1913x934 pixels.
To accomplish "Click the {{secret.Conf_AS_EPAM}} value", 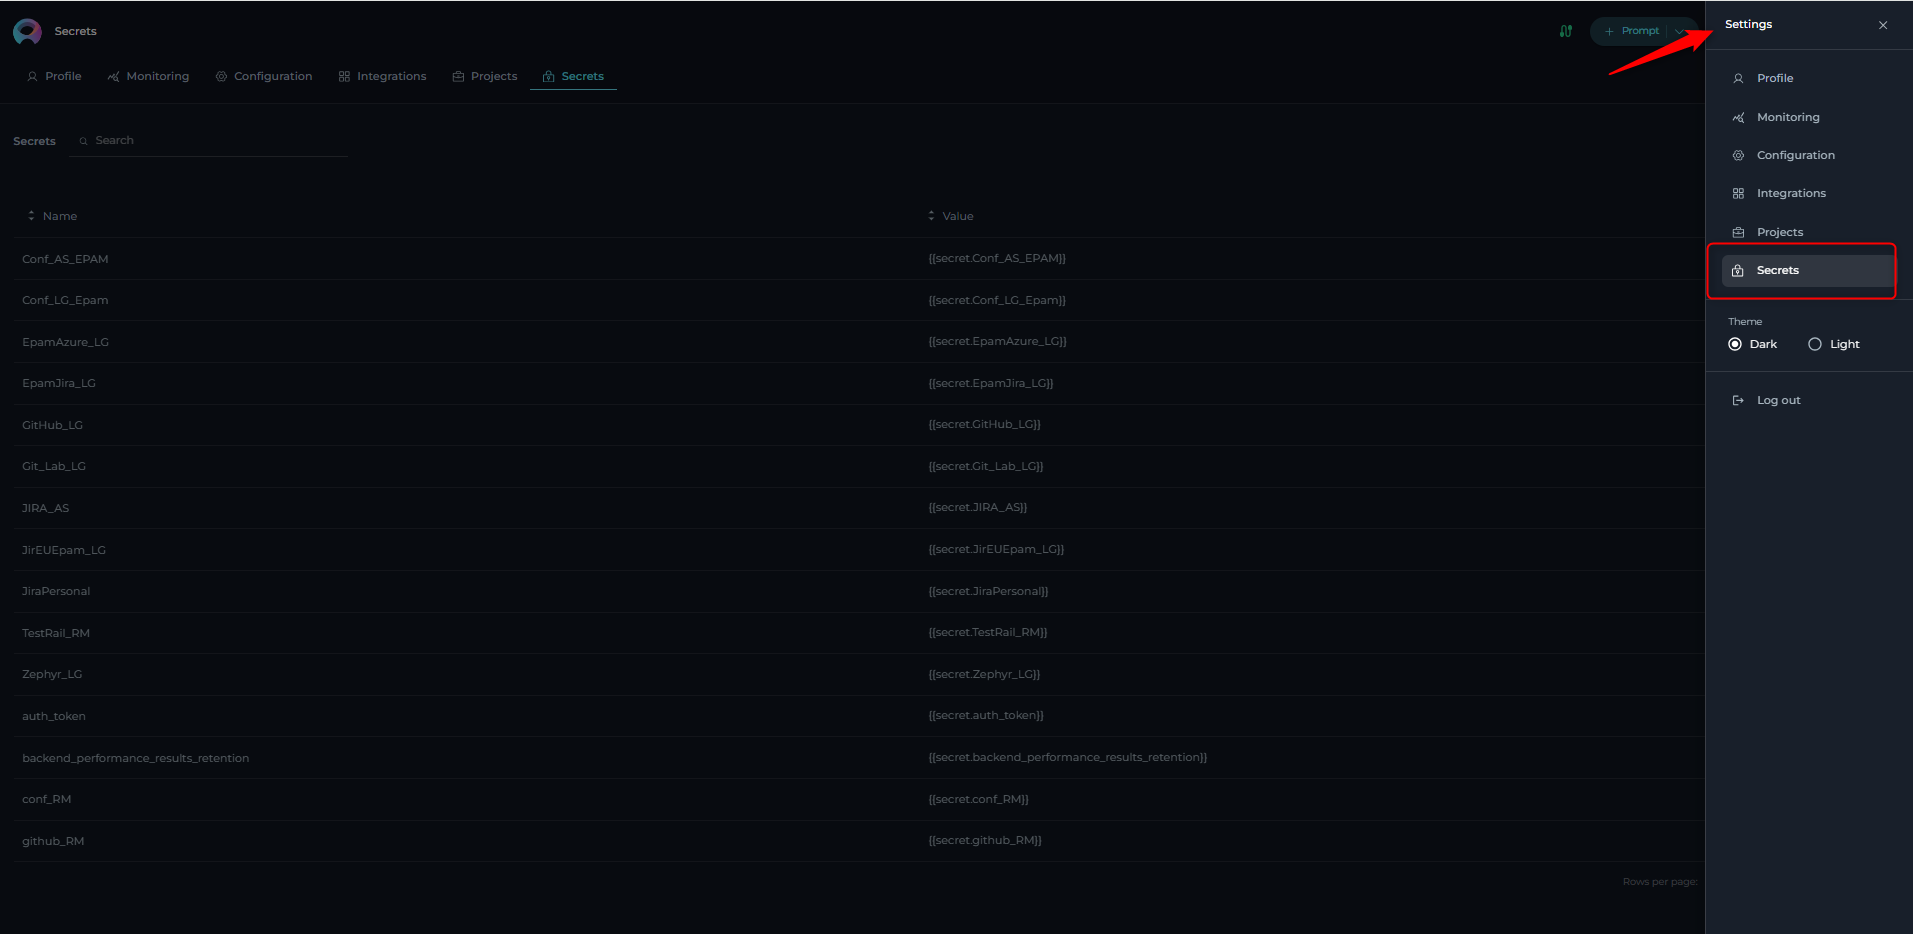I will pyautogui.click(x=997, y=258).
